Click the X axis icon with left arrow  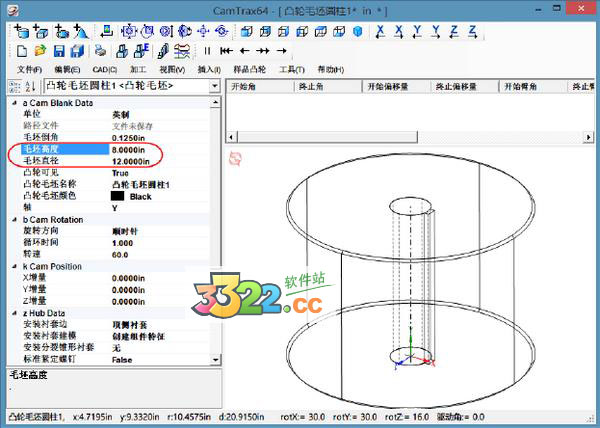(380, 31)
